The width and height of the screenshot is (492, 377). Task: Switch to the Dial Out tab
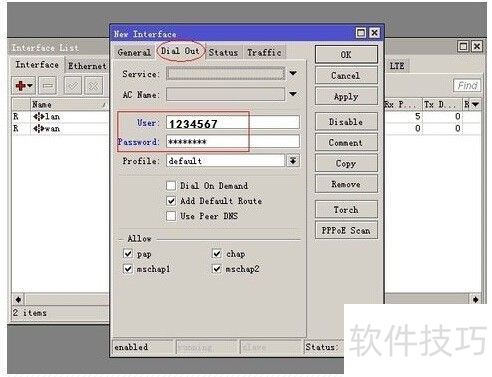click(x=180, y=51)
